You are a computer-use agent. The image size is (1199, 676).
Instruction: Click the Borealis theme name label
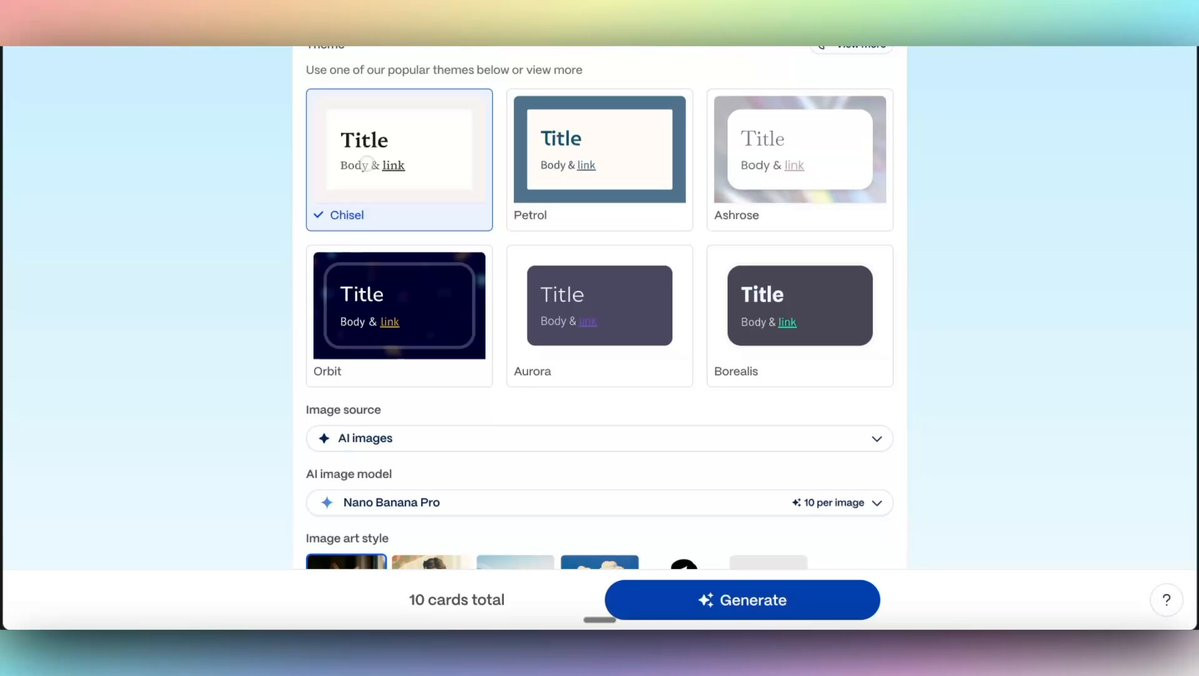736,371
